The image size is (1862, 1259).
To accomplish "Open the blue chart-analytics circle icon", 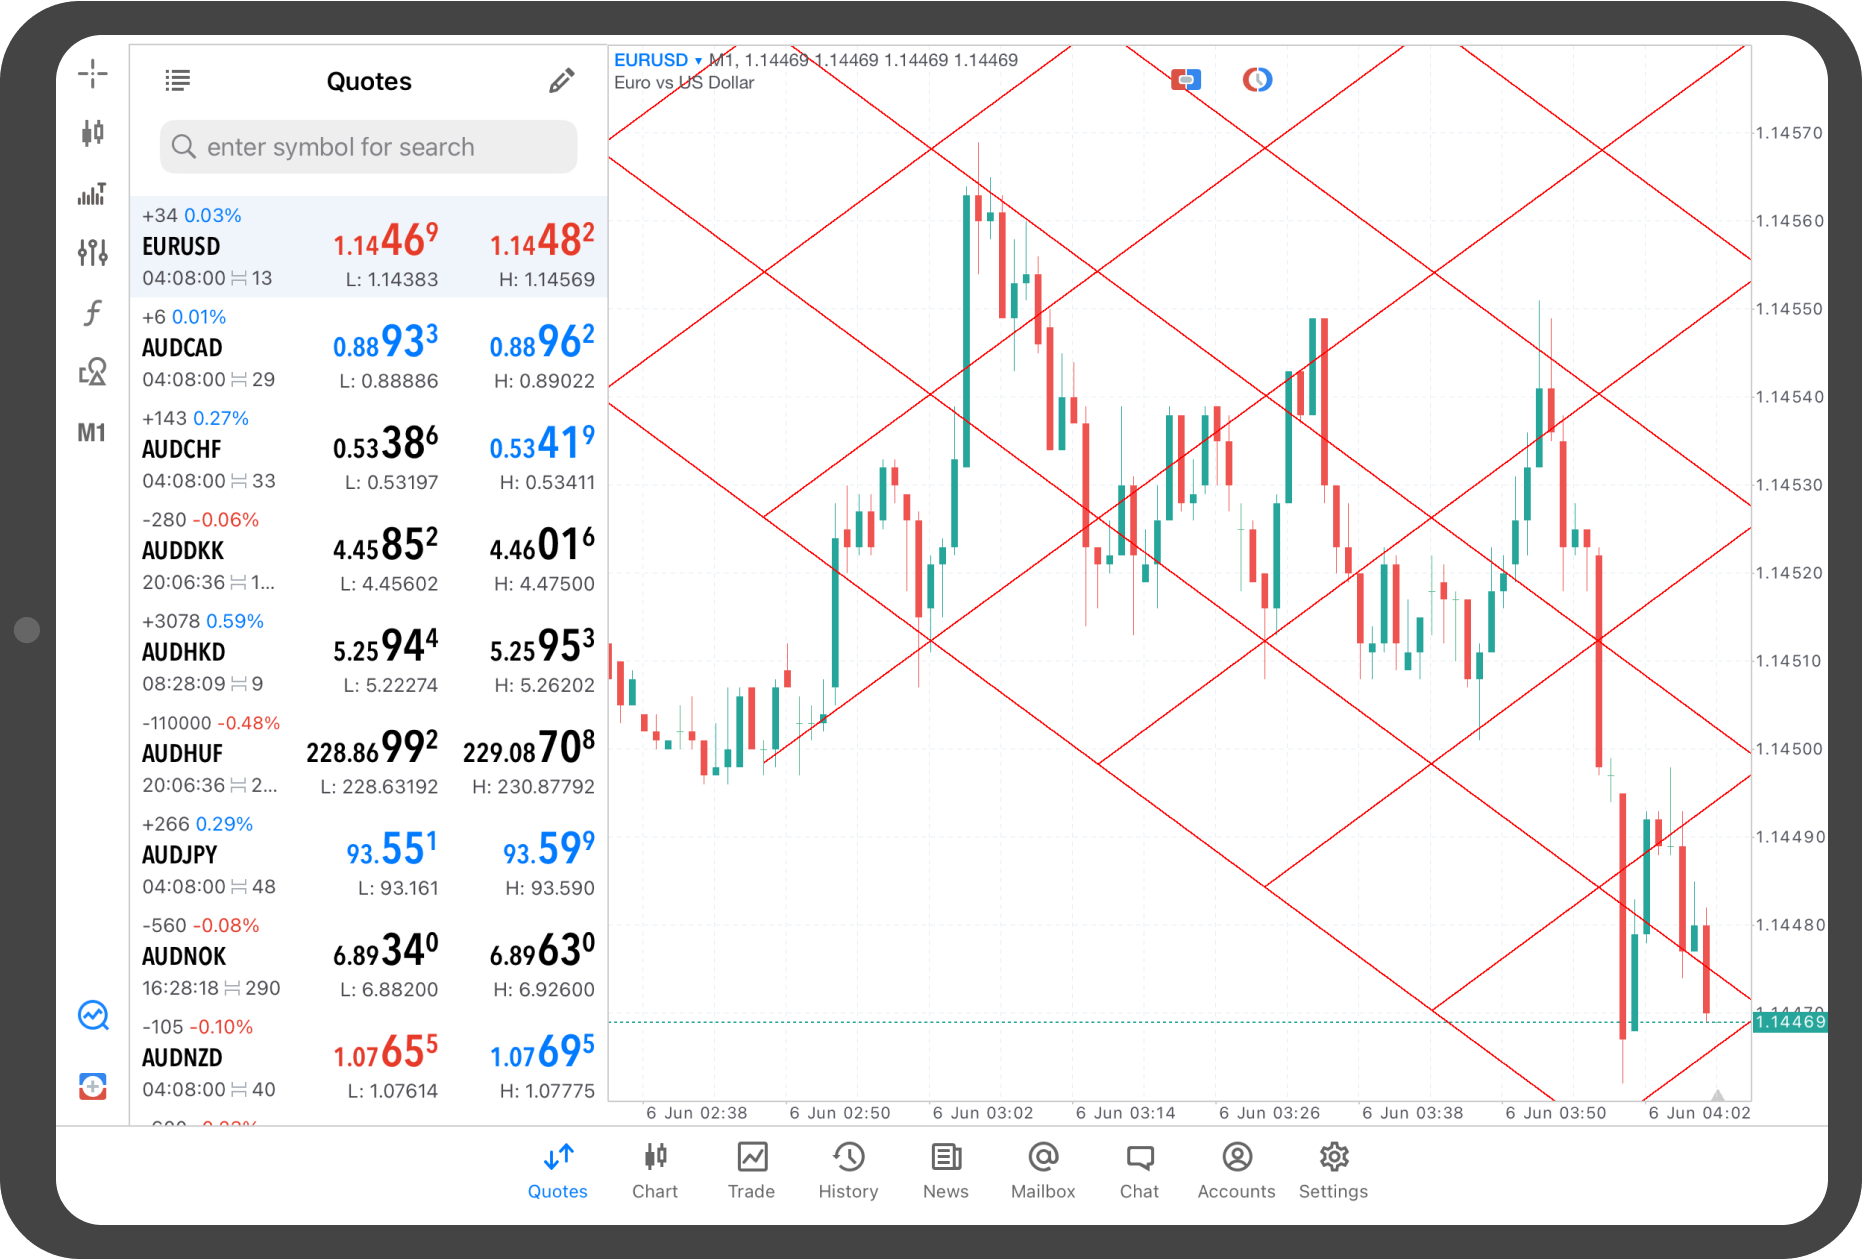I will point(93,1015).
